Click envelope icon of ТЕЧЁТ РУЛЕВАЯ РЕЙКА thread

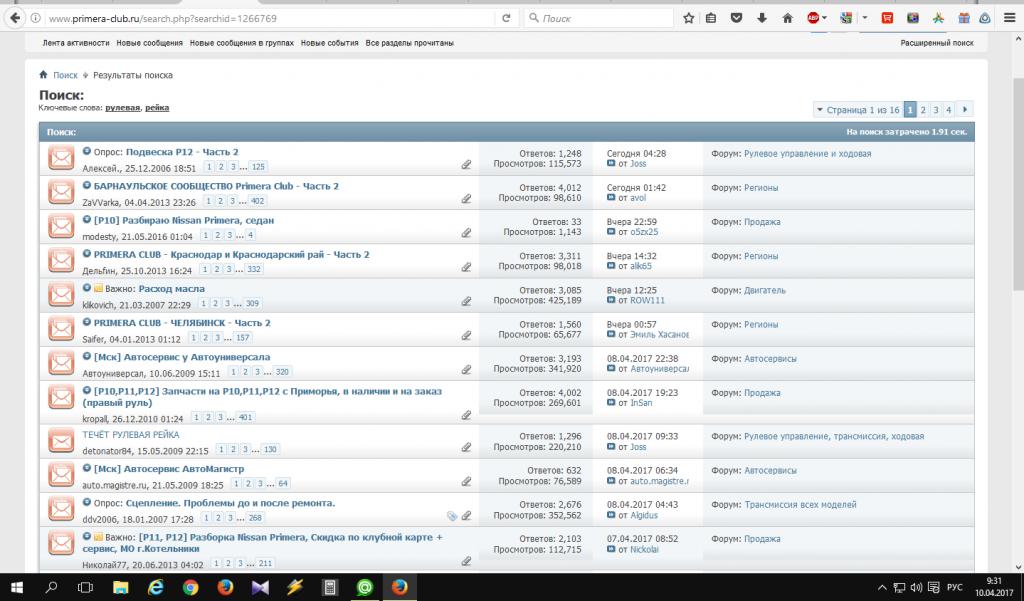pos(61,441)
